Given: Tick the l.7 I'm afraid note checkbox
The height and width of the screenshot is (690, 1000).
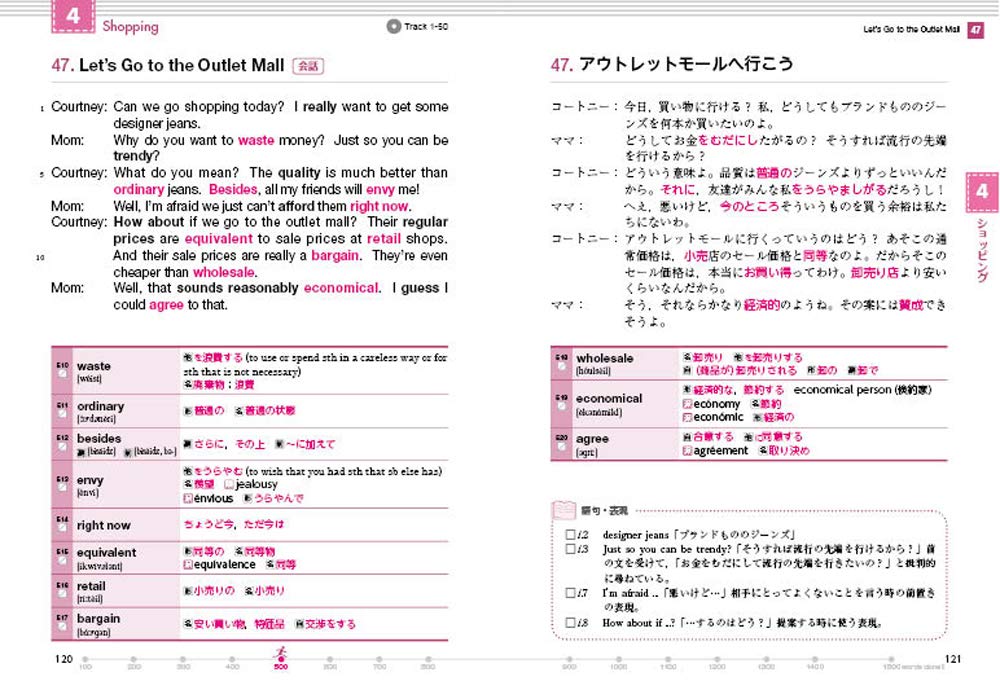Looking at the screenshot, I should (x=571, y=592).
